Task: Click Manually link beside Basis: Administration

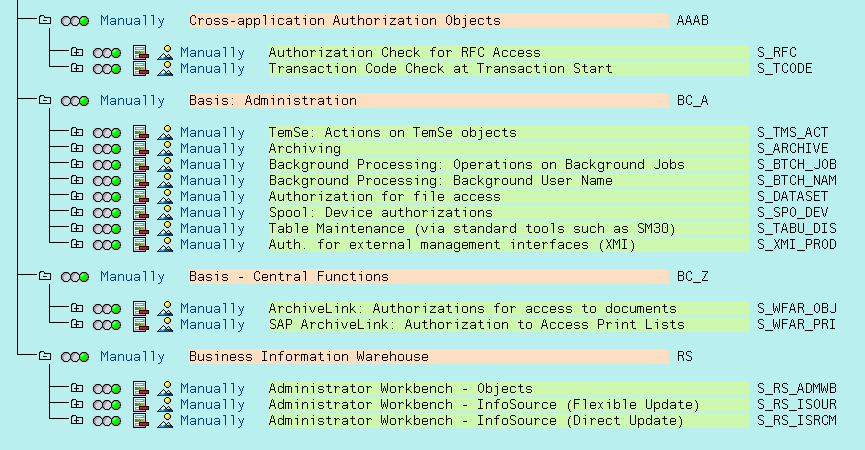Action: (132, 100)
